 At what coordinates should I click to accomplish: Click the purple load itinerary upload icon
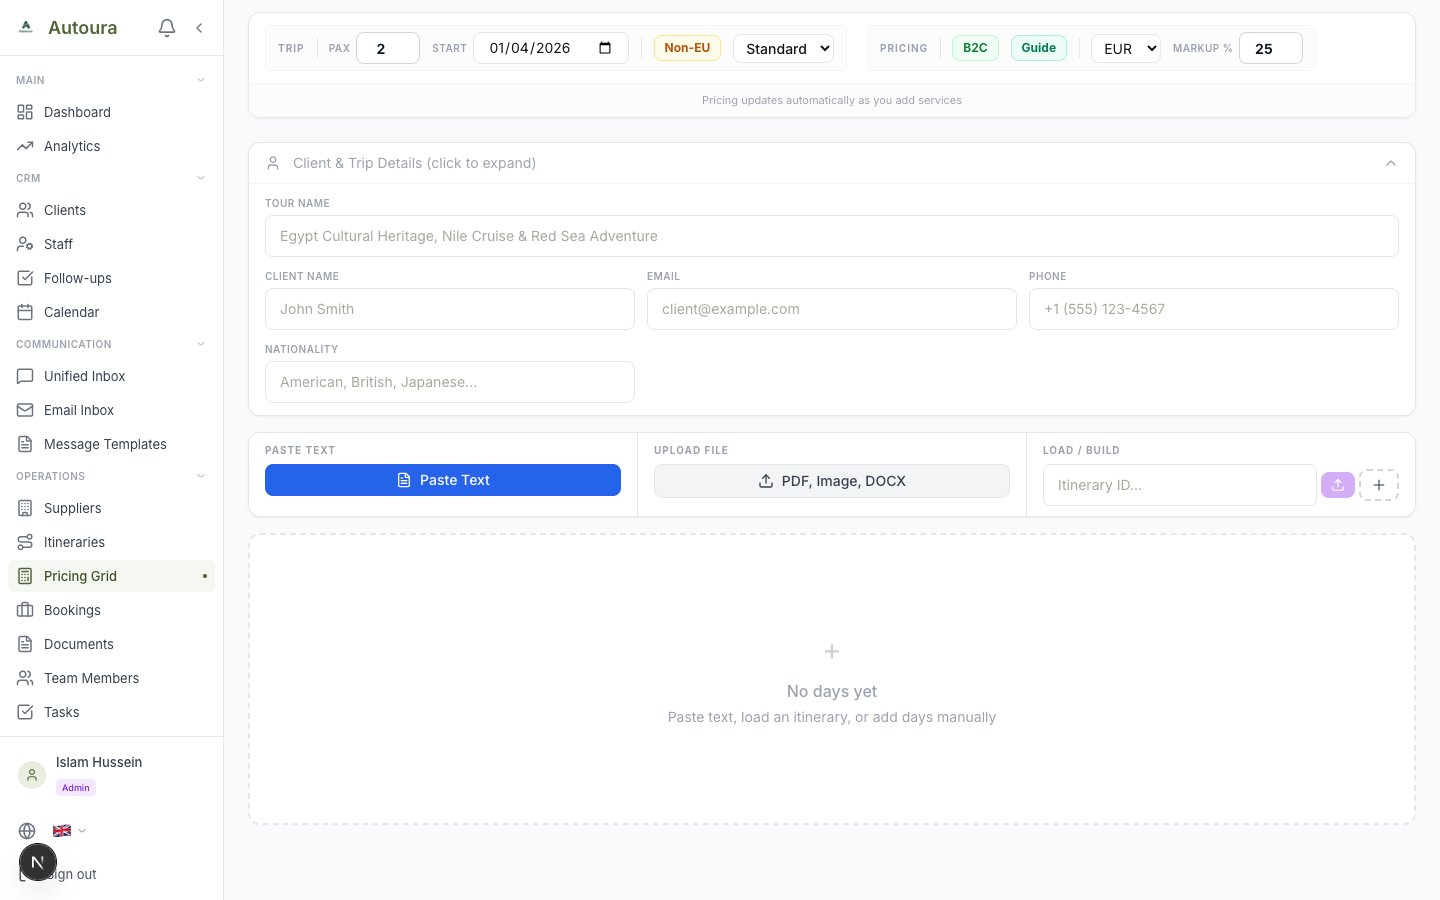pyautogui.click(x=1338, y=485)
